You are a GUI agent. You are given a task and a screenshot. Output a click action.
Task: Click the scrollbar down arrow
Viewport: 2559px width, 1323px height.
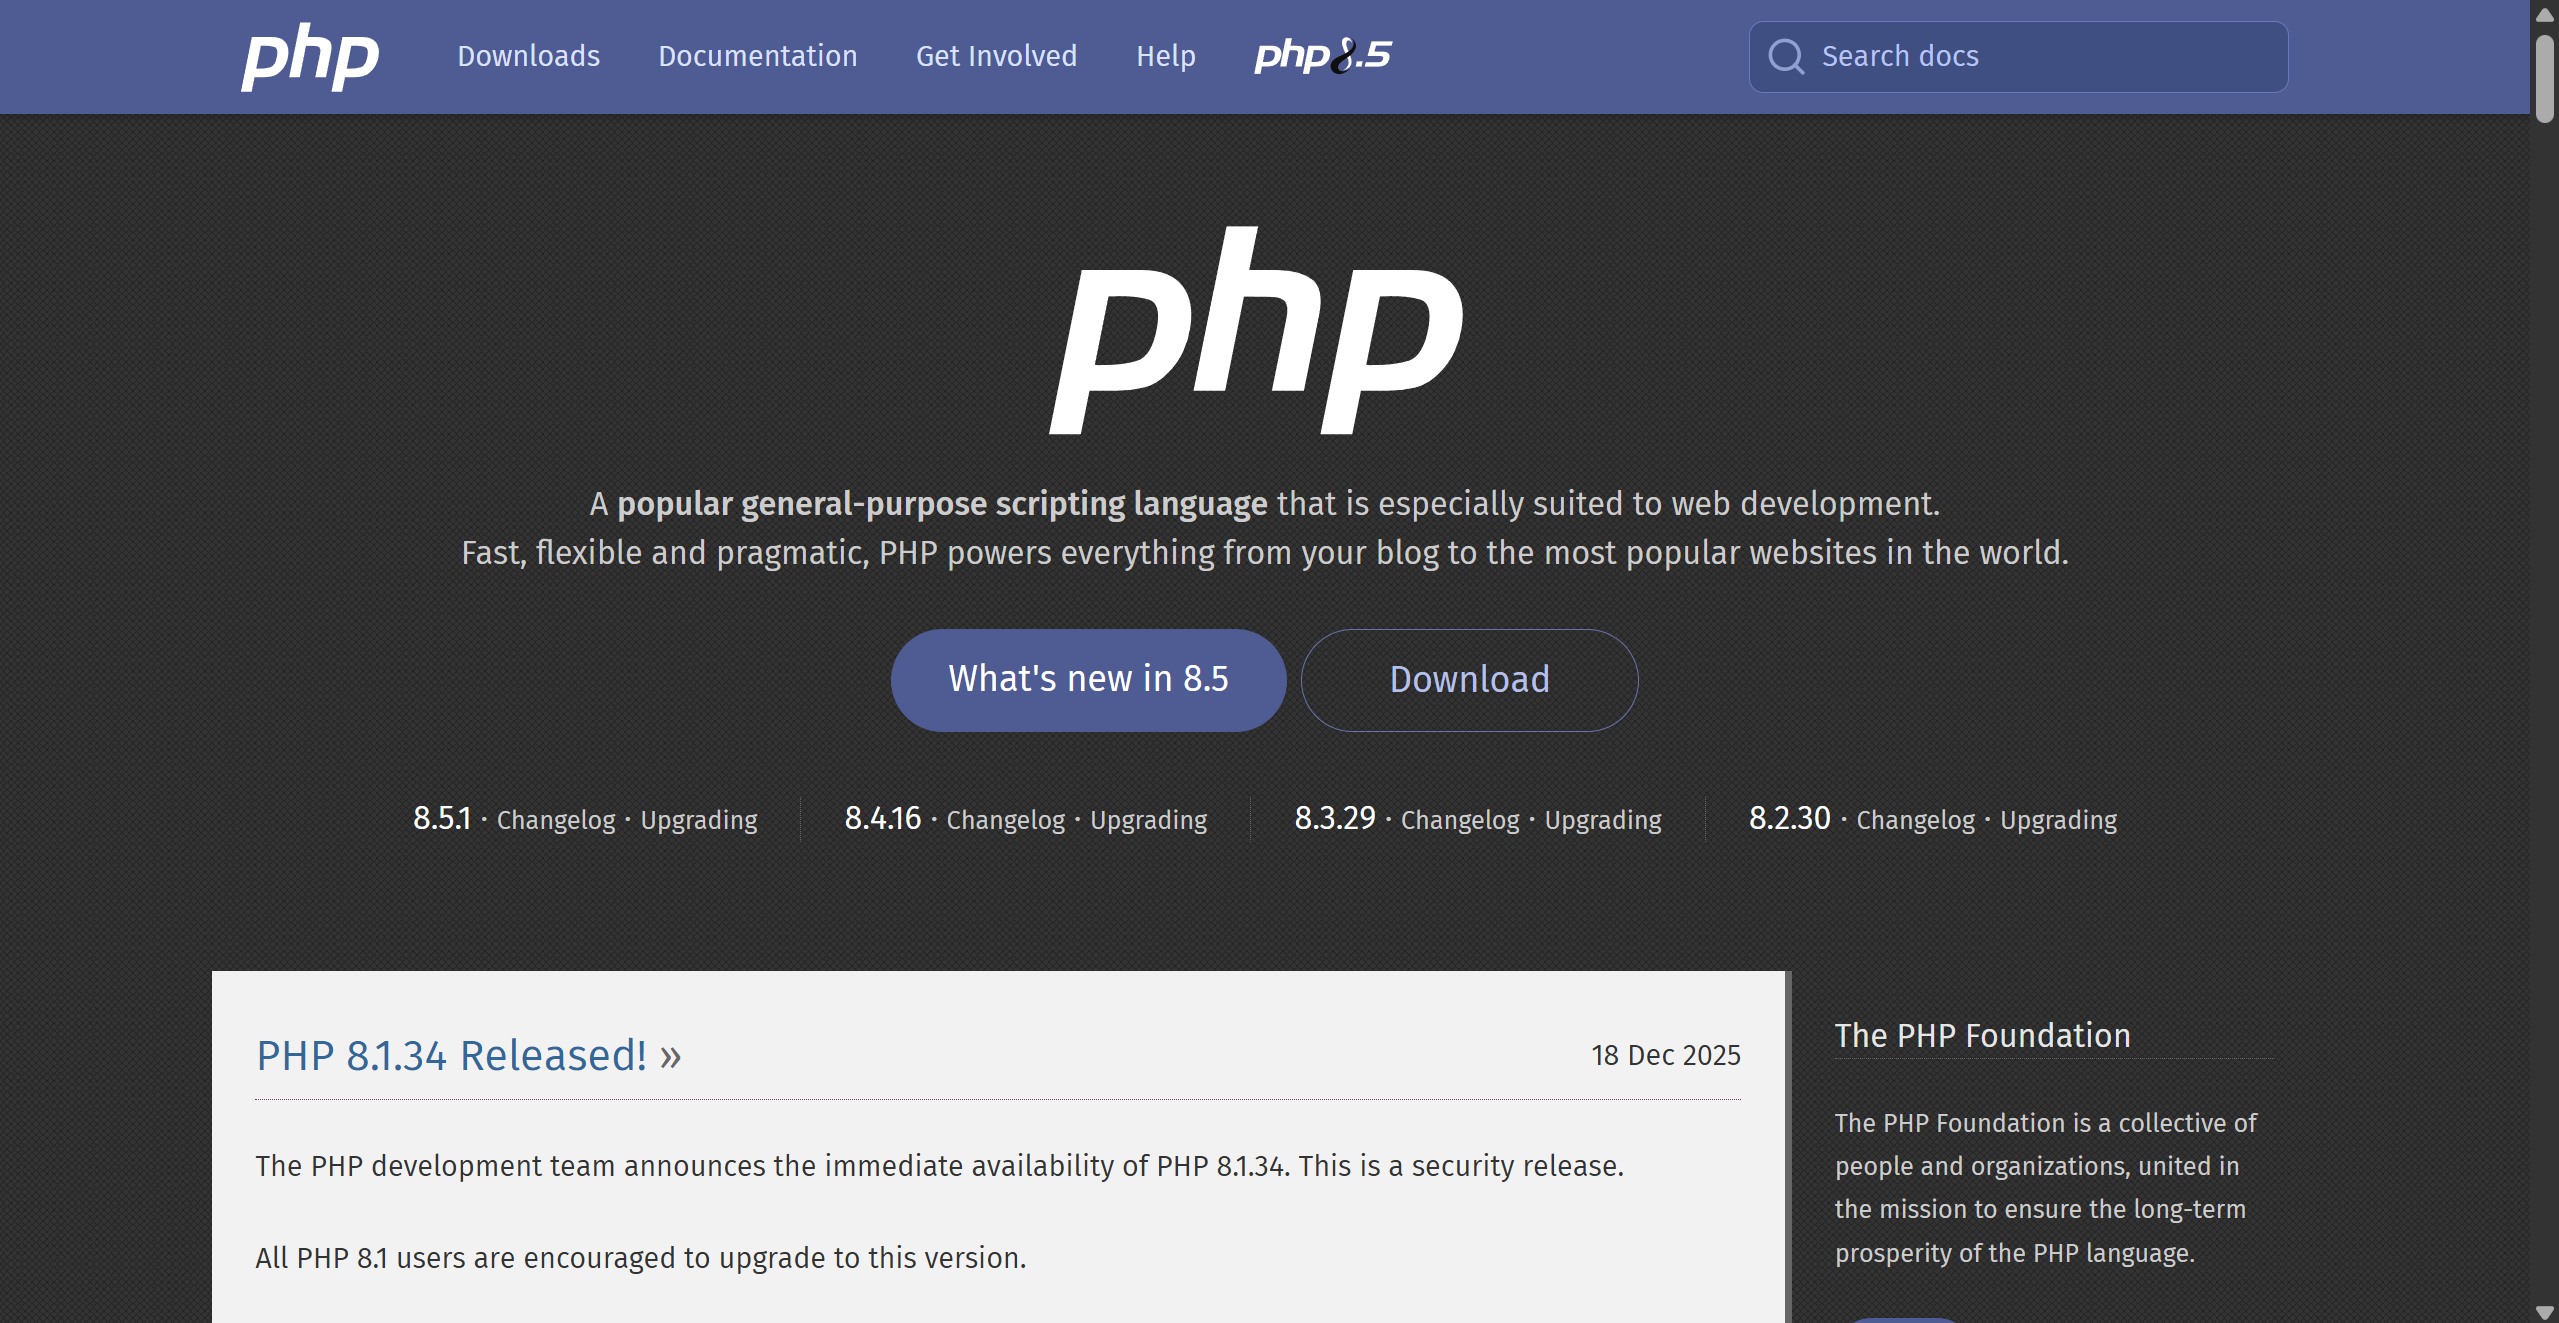point(2543,1310)
